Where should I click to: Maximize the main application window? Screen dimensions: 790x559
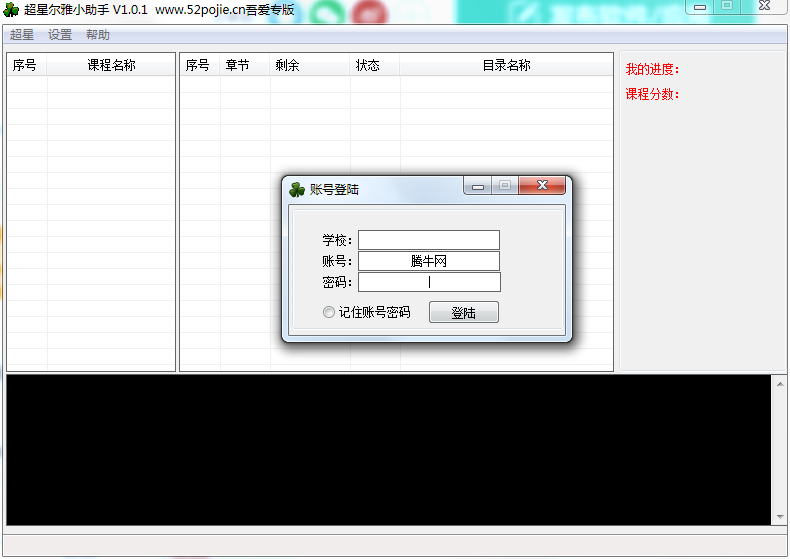[x=727, y=6]
